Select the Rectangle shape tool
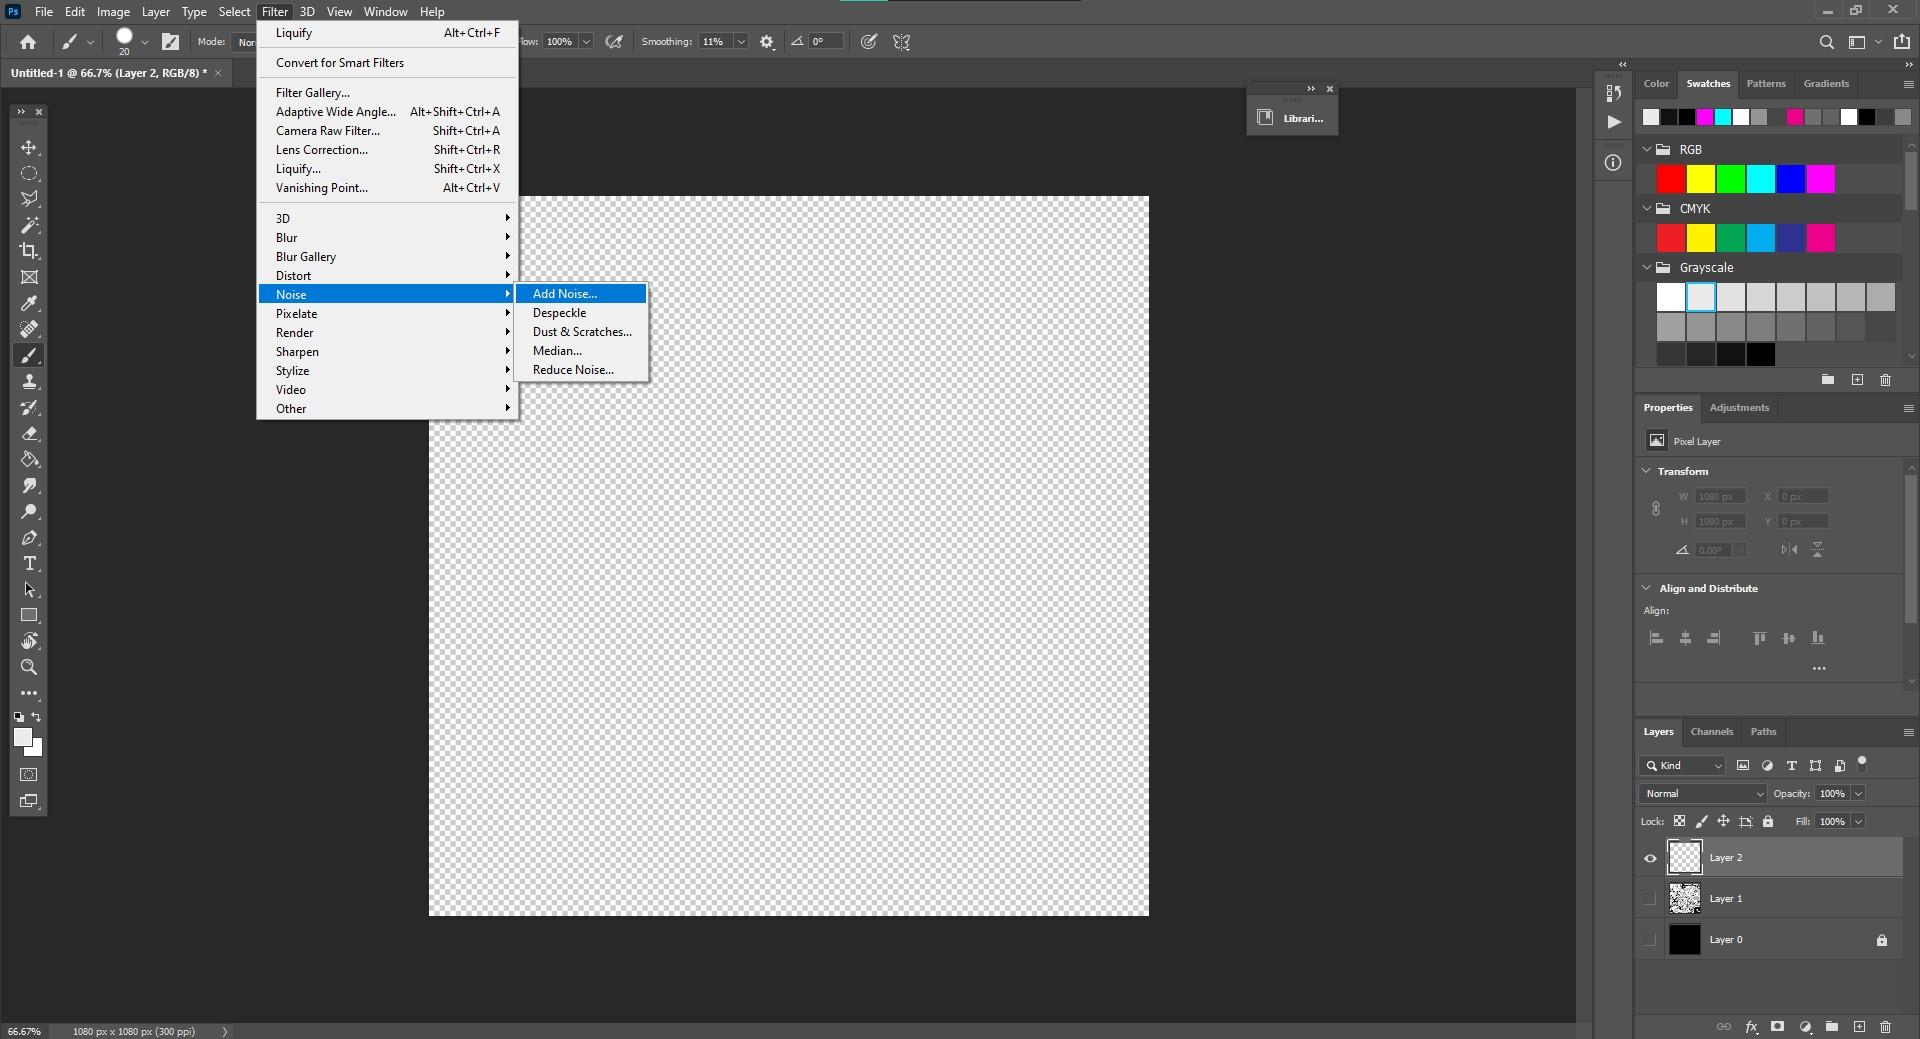 29,615
